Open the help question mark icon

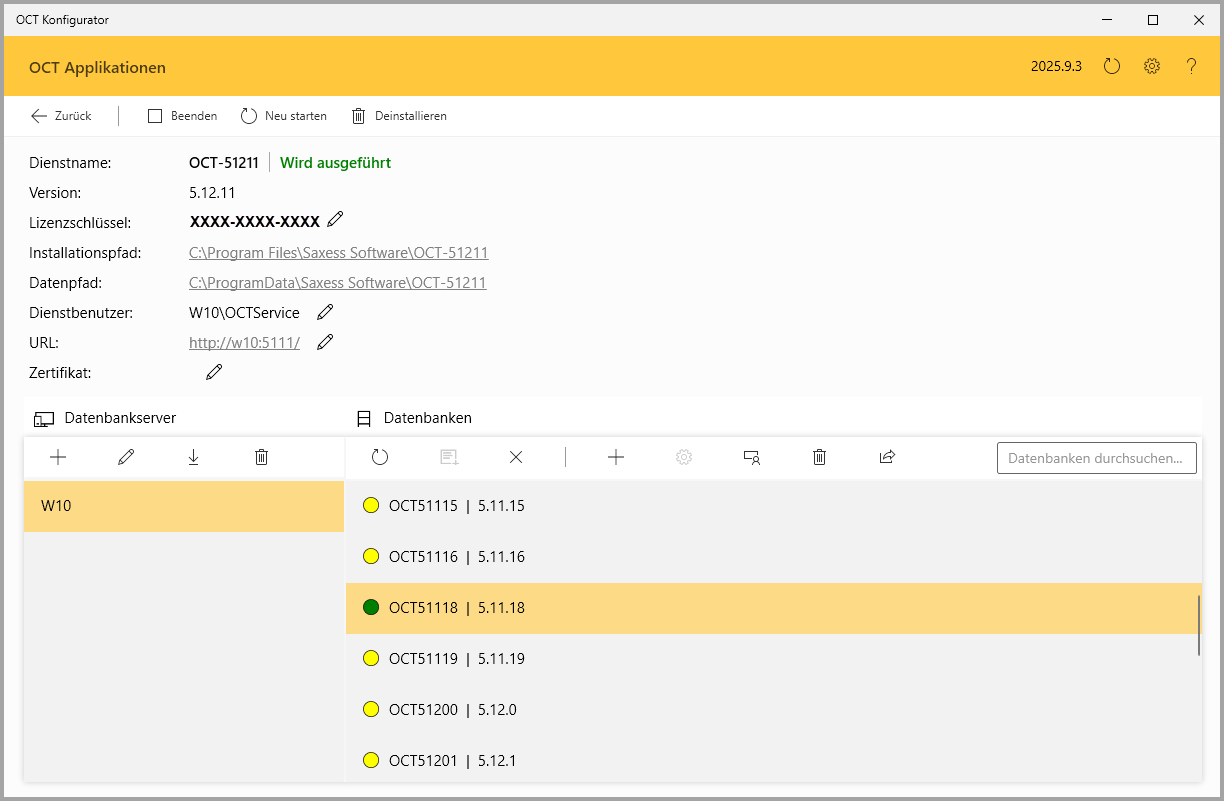point(1191,67)
